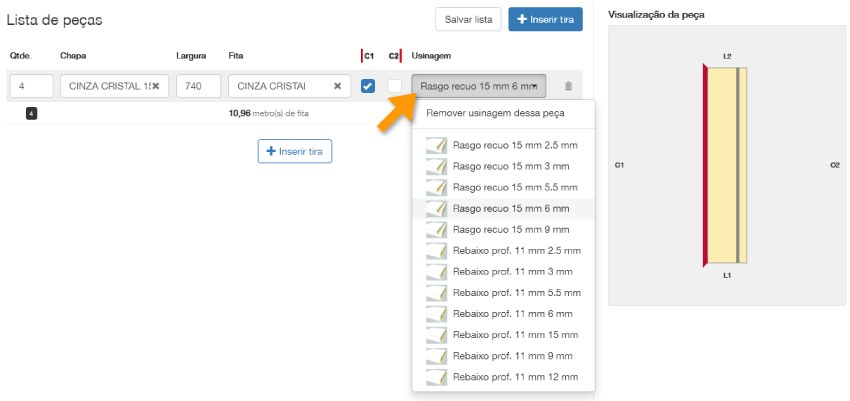Screen dimensions: 850x401
Task: Click the icon beside Rebaixo prof. 11 mm 15 mm
Action: [x=436, y=335]
